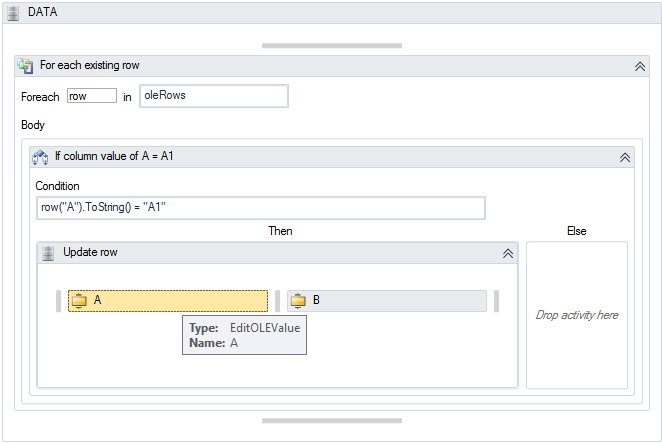Click the icon of activity B
The width and height of the screenshot is (662, 444).
298,300
